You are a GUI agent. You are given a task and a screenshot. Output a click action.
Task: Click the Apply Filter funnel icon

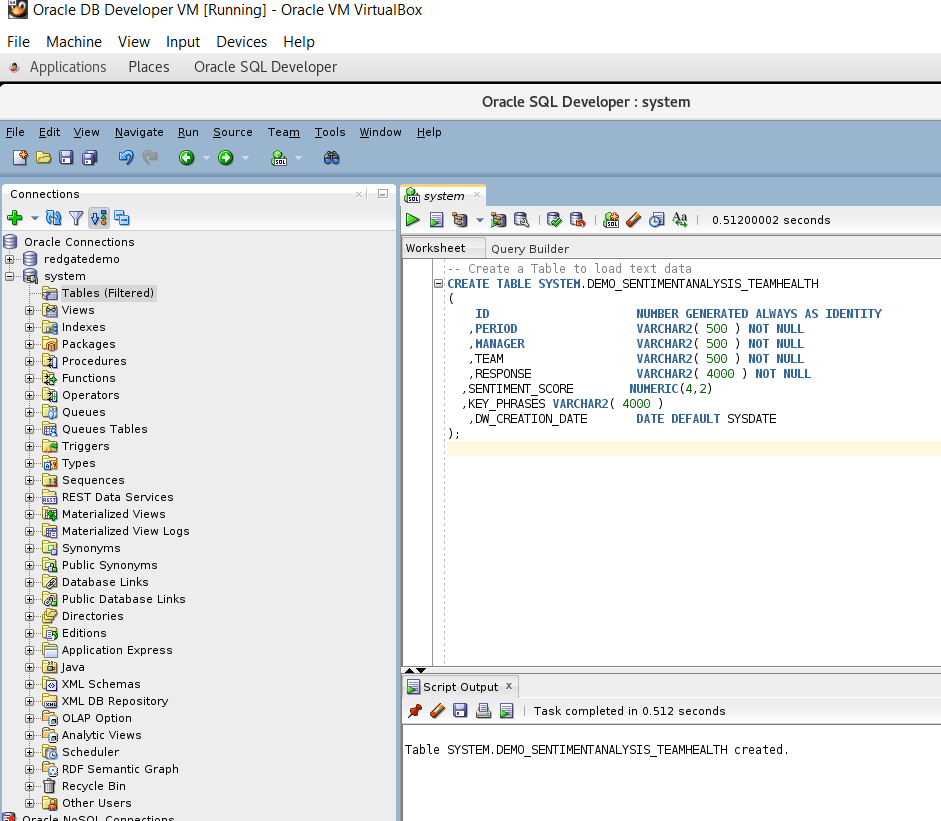pyautogui.click(x=76, y=218)
